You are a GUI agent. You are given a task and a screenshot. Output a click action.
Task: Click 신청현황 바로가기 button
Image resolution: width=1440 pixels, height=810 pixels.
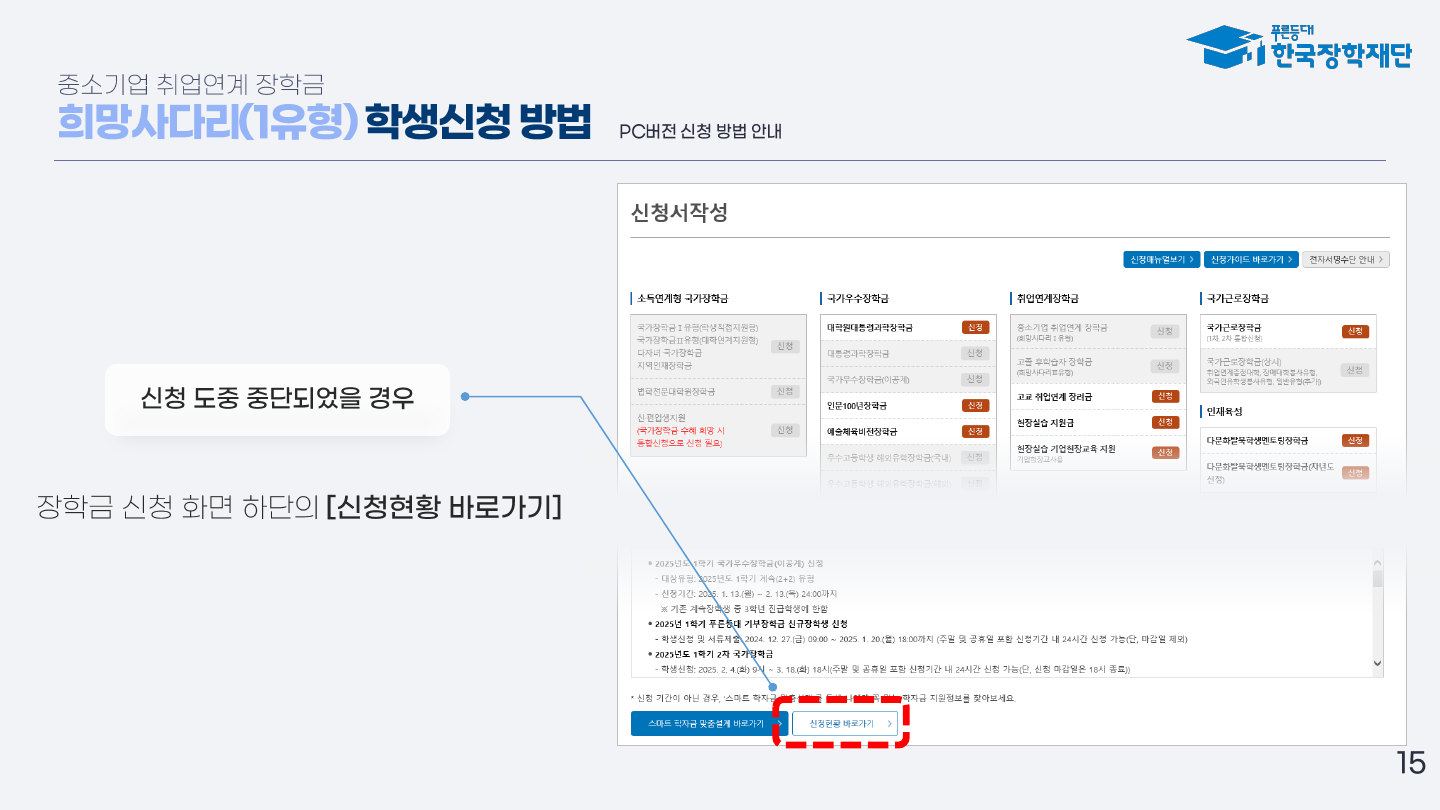(x=845, y=723)
